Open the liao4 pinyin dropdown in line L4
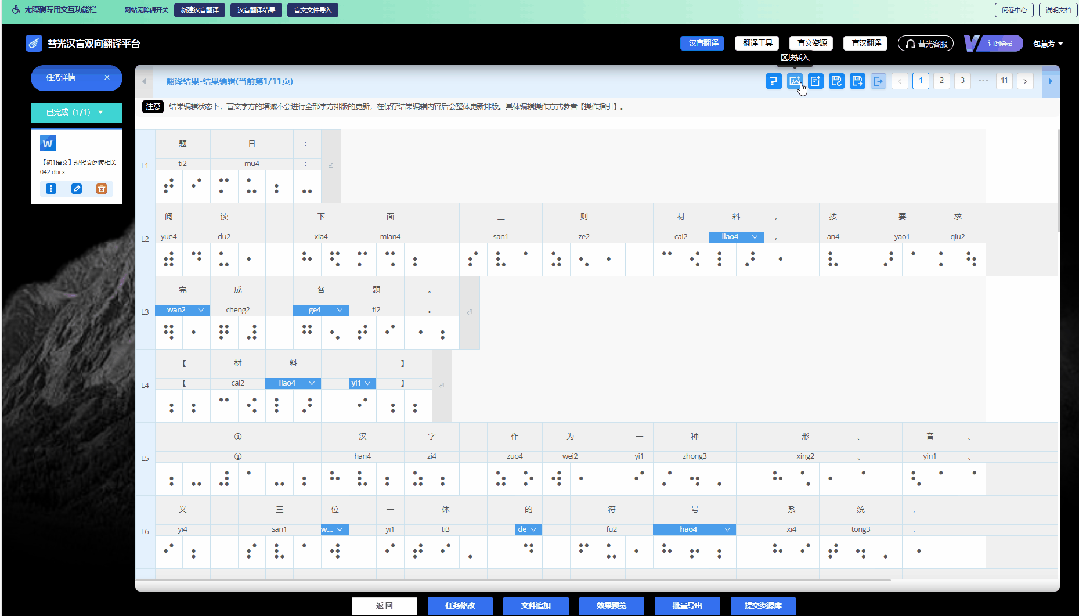This screenshot has height=616, width=1079. point(293,383)
